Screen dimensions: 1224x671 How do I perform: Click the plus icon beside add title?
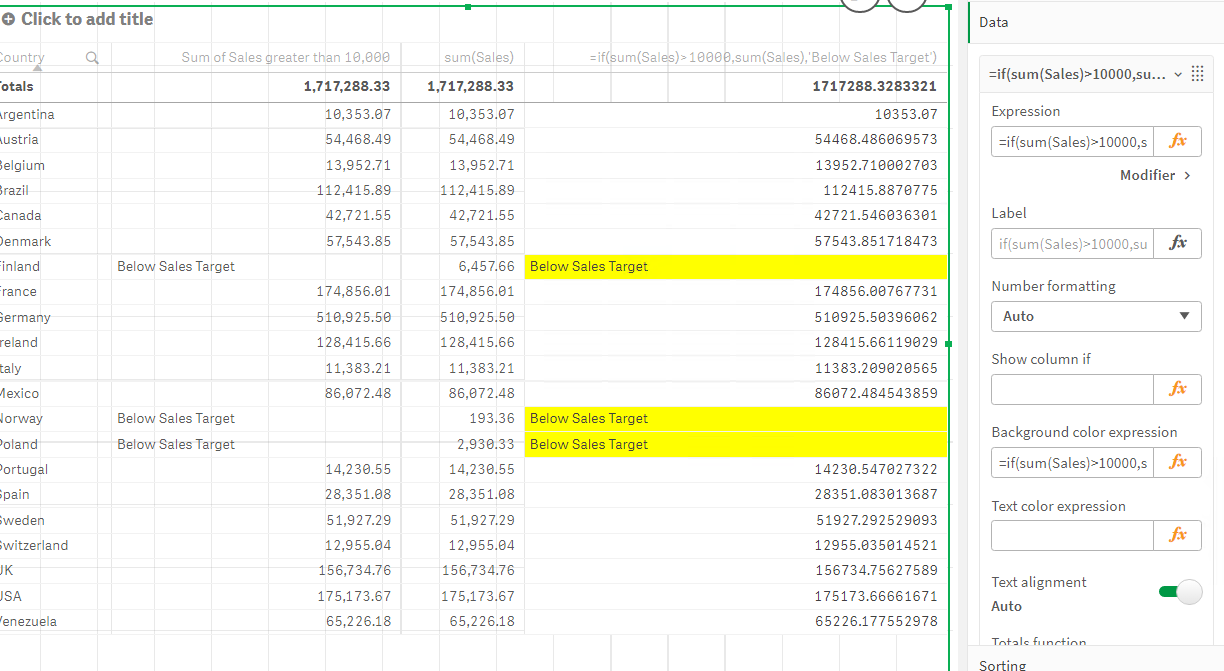[x=9, y=19]
